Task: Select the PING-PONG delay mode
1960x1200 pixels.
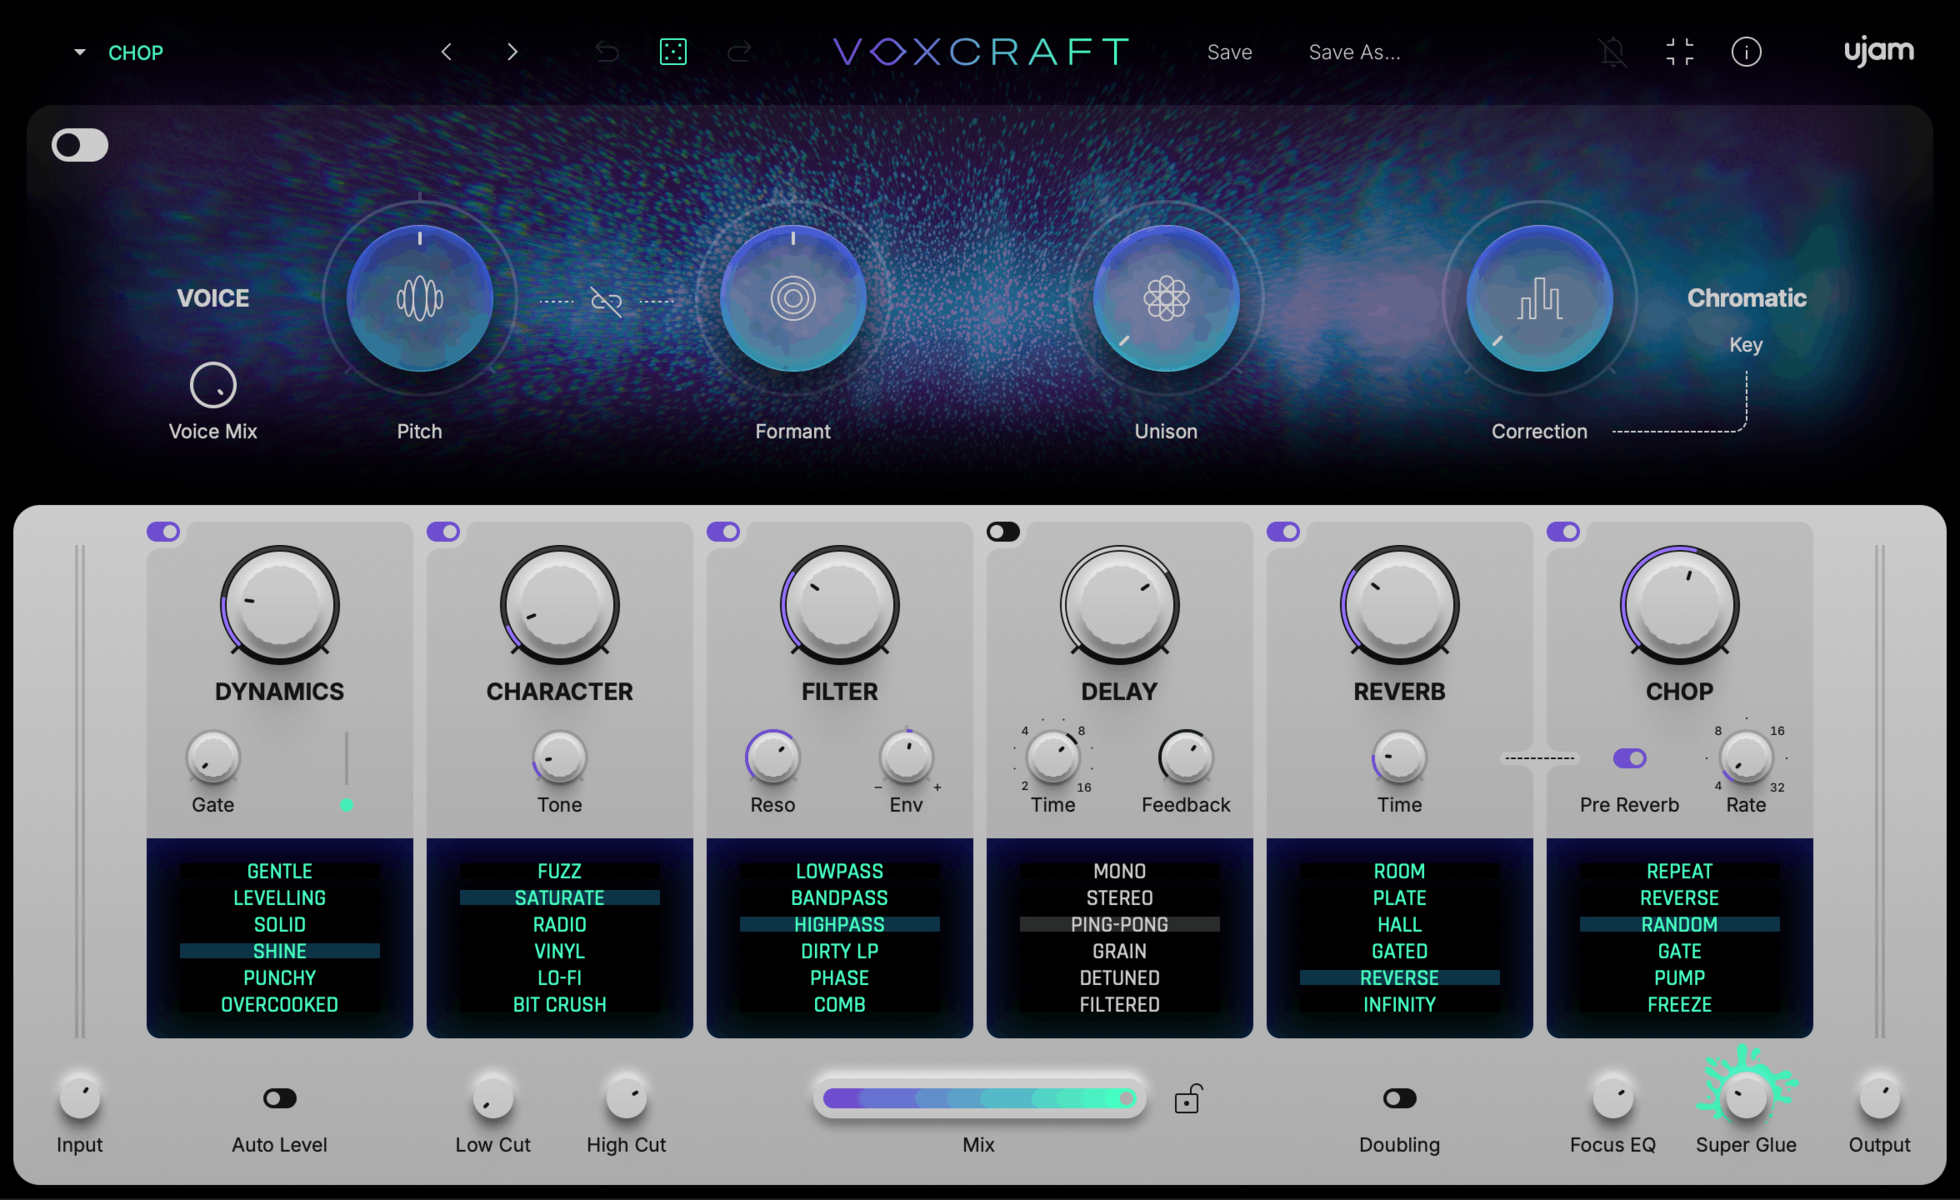Action: (x=1119, y=924)
